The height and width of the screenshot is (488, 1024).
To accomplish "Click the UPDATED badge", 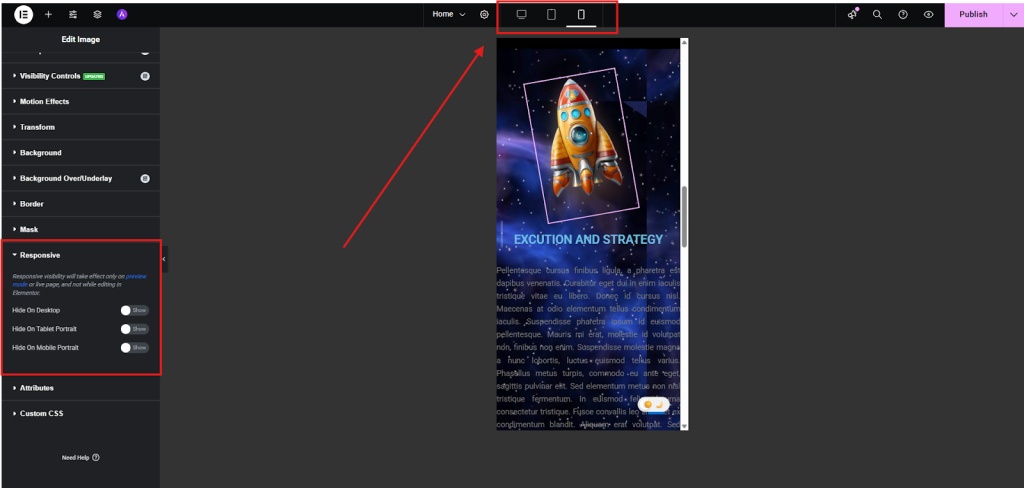I will click(x=94, y=76).
